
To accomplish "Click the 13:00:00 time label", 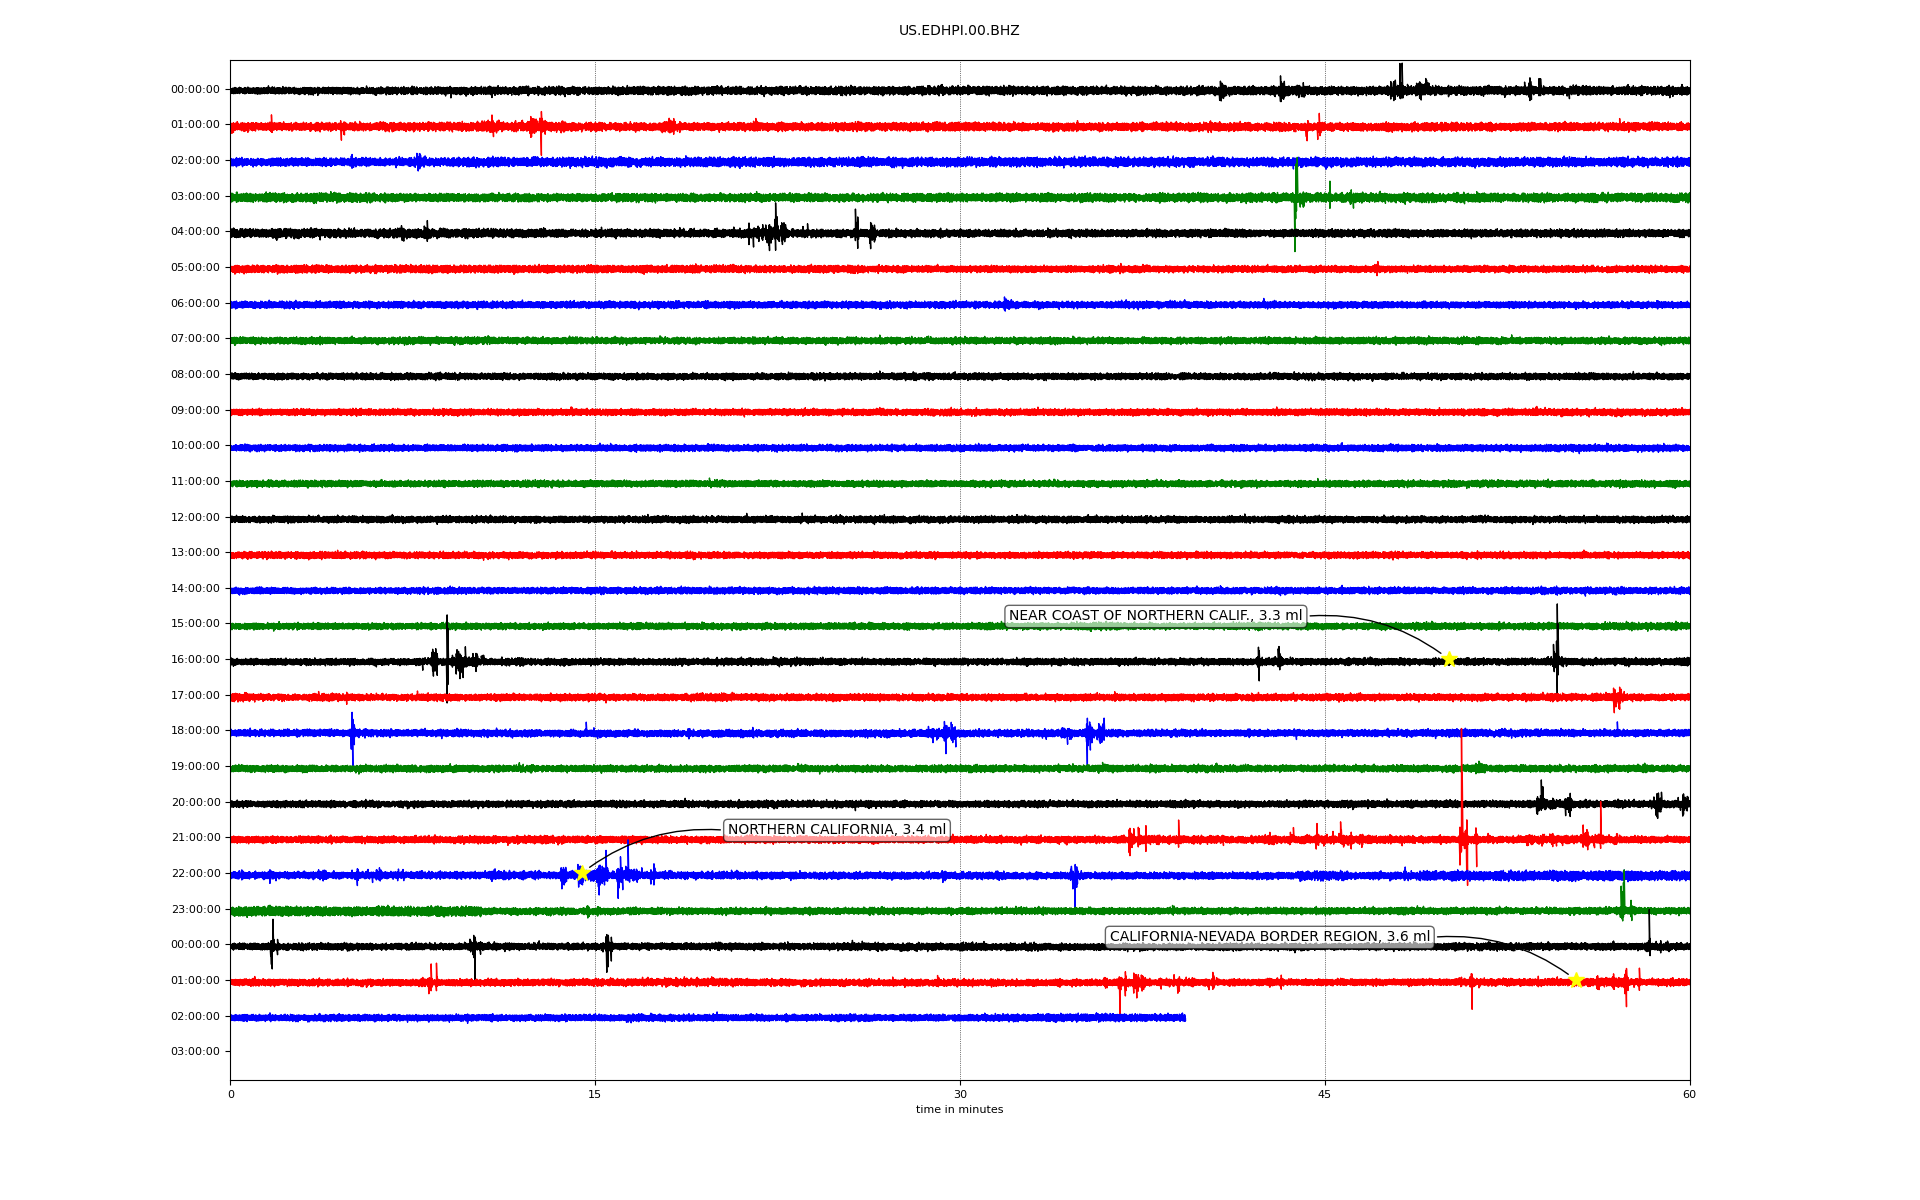I will (x=195, y=553).
